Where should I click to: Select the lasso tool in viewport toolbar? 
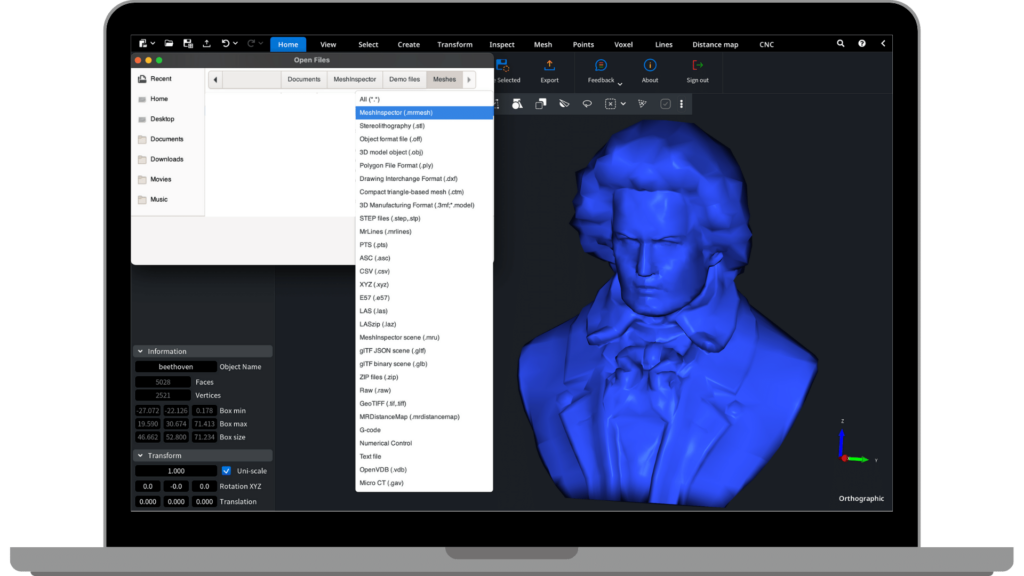(587, 103)
